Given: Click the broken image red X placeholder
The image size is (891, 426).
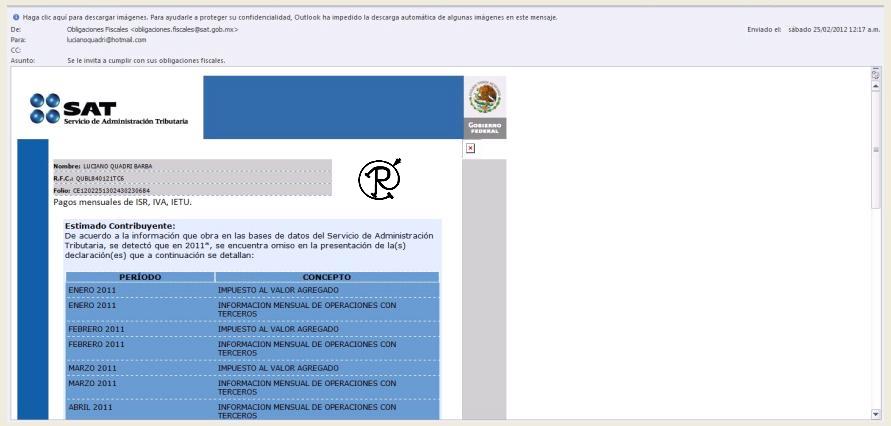Looking at the screenshot, I should 470,148.
